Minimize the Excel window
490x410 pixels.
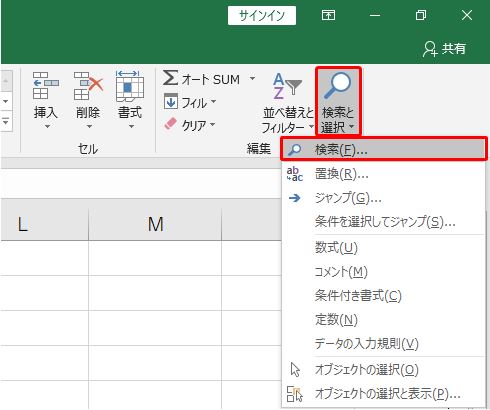coord(375,15)
